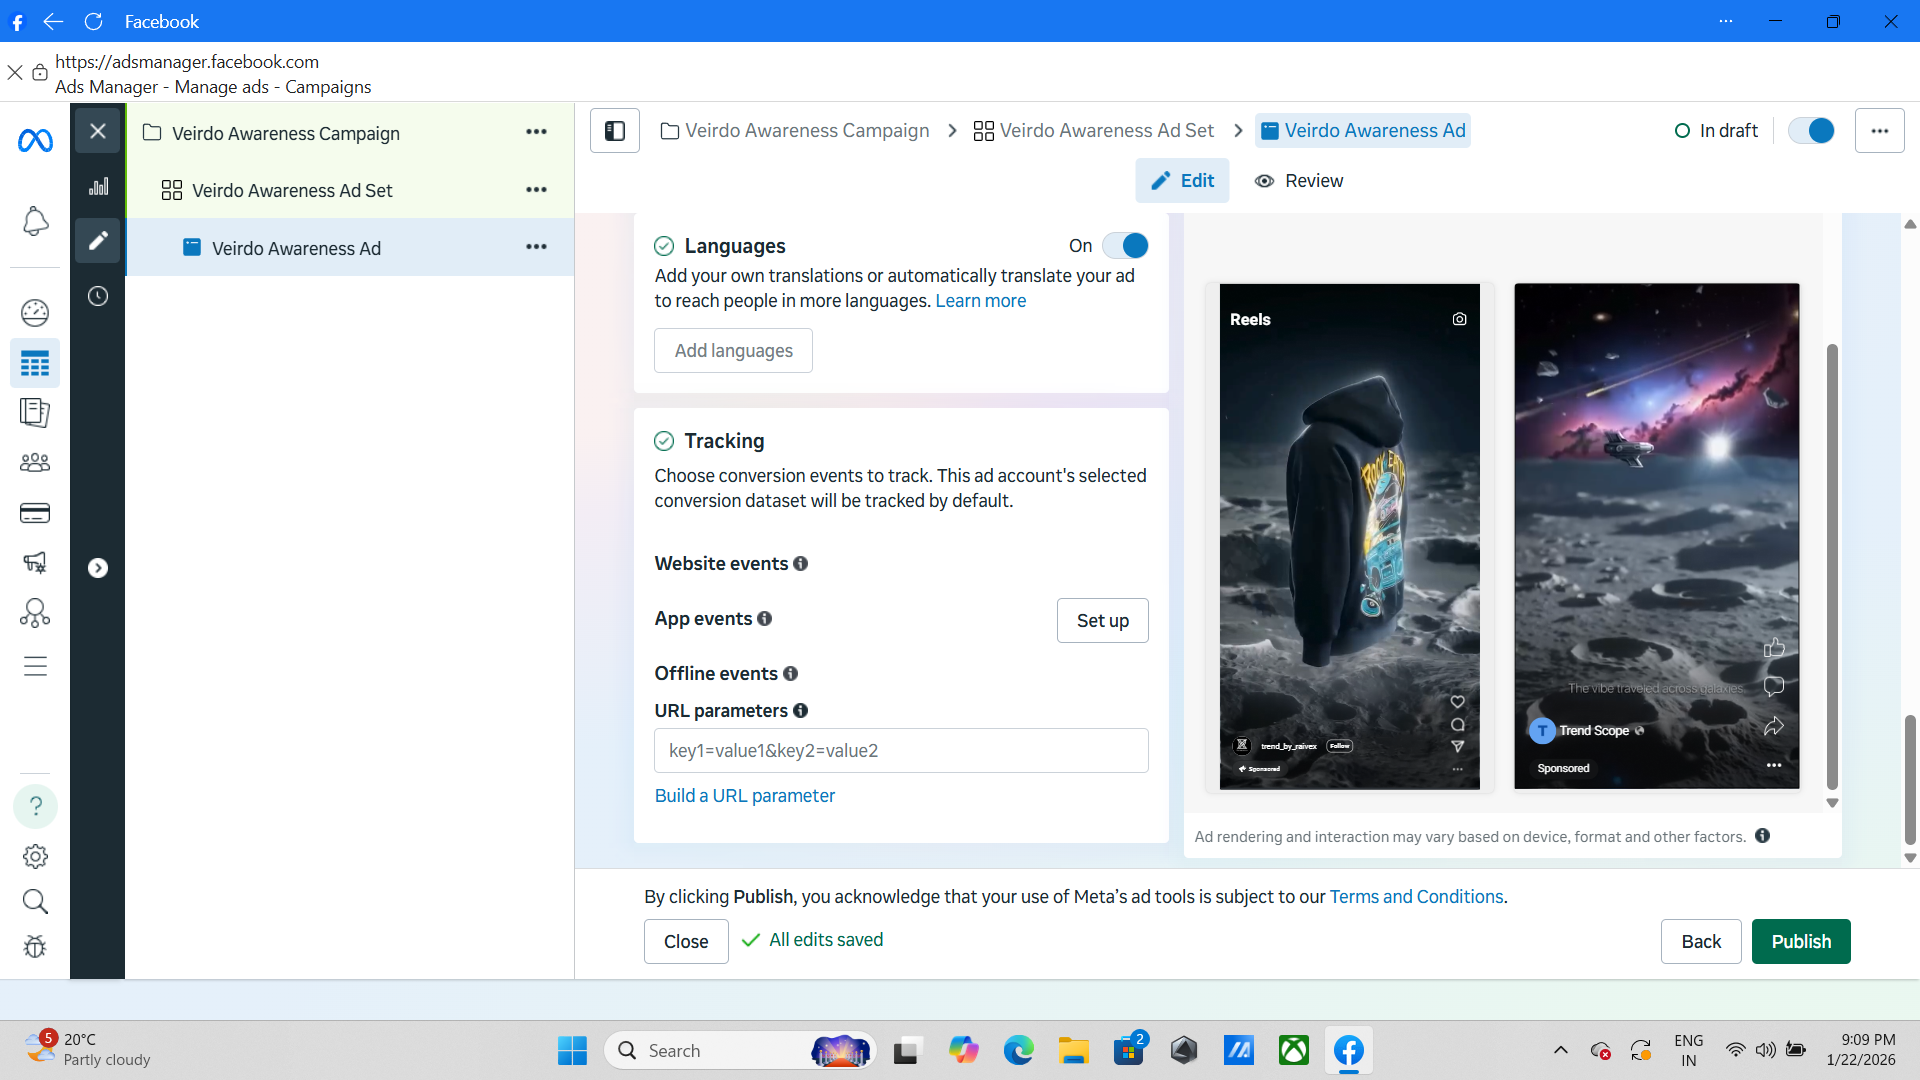The width and height of the screenshot is (1920, 1080).
Task: Show info for App events
Action: (765, 619)
